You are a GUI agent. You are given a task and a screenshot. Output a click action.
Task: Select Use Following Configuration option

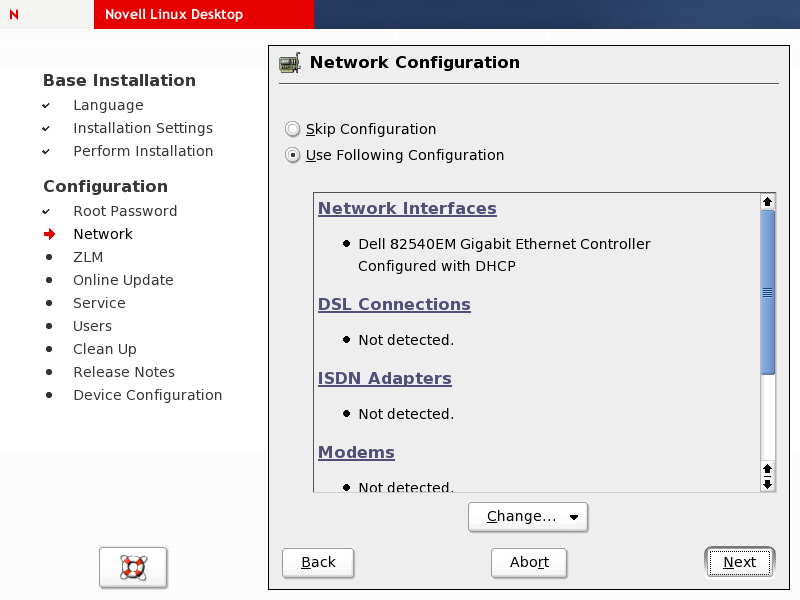292,155
